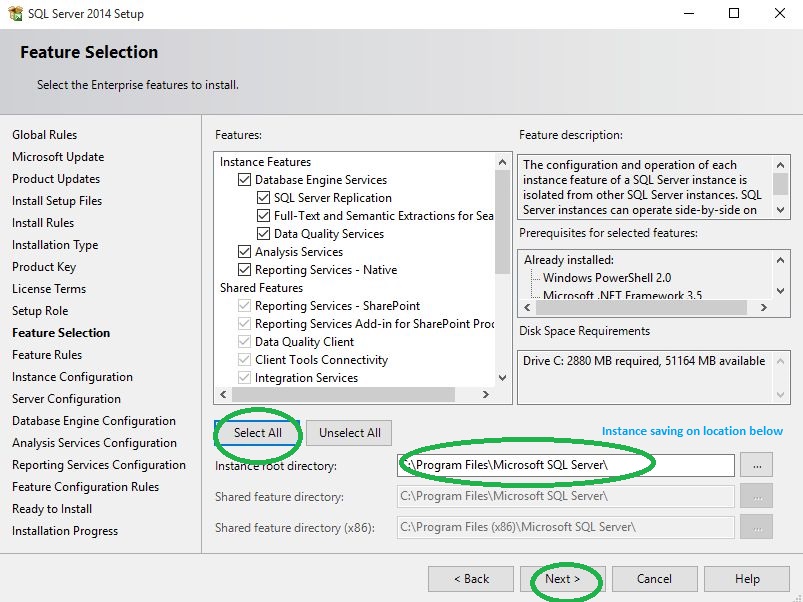Cancel the SQL Server setup

tap(654, 578)
